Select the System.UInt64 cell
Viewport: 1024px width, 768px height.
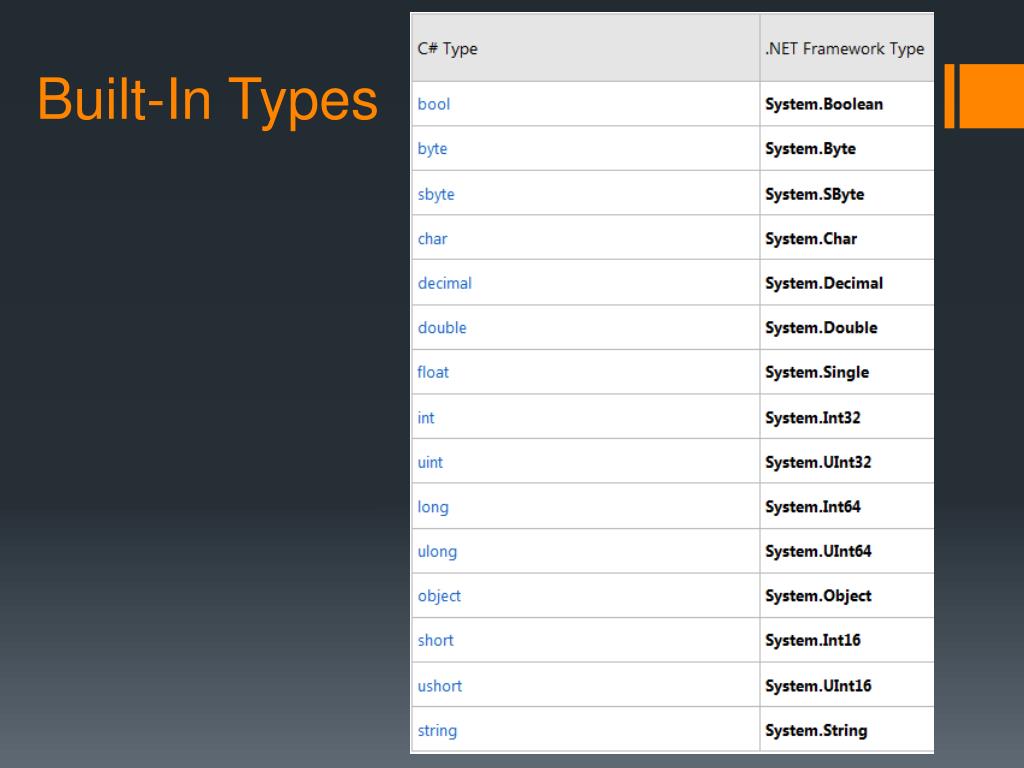click(x=846, y=551)
